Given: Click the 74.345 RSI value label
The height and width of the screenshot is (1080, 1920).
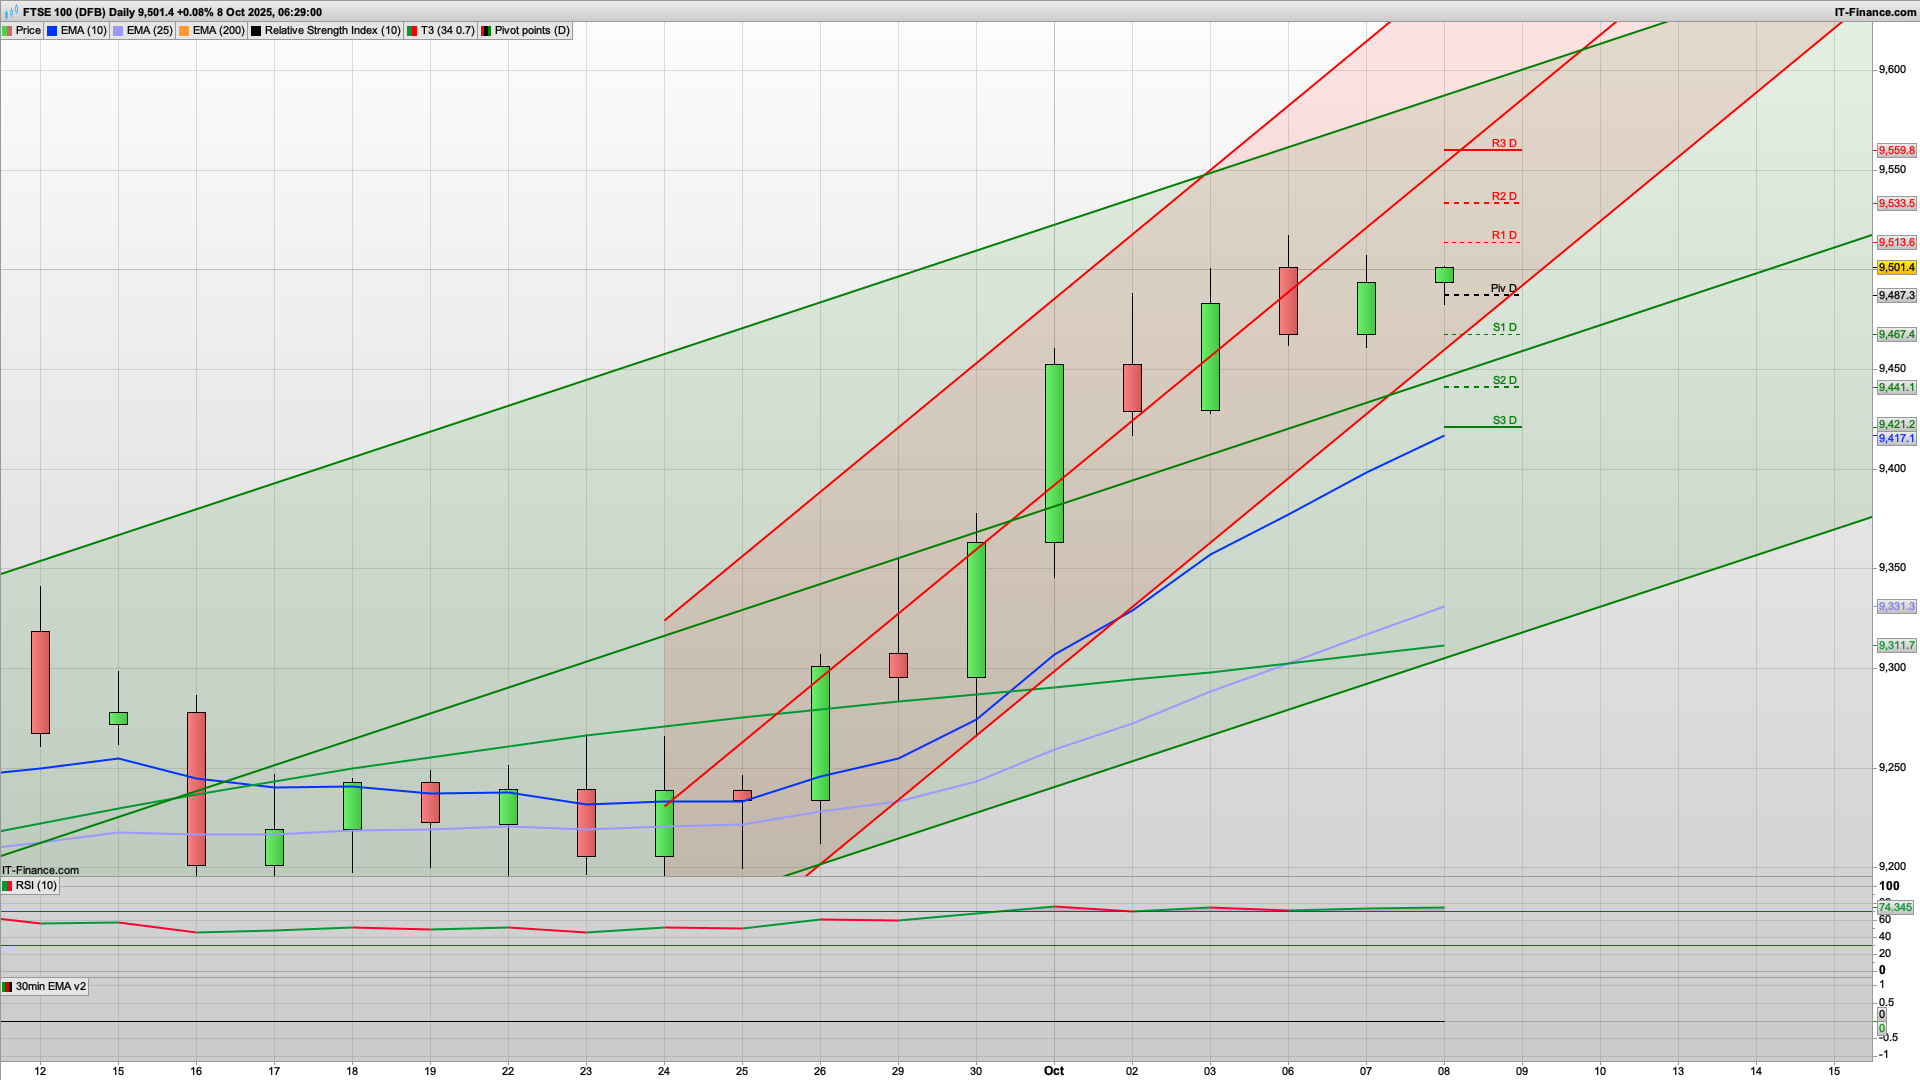Looking at the screenshot, I should [1895, 908].
